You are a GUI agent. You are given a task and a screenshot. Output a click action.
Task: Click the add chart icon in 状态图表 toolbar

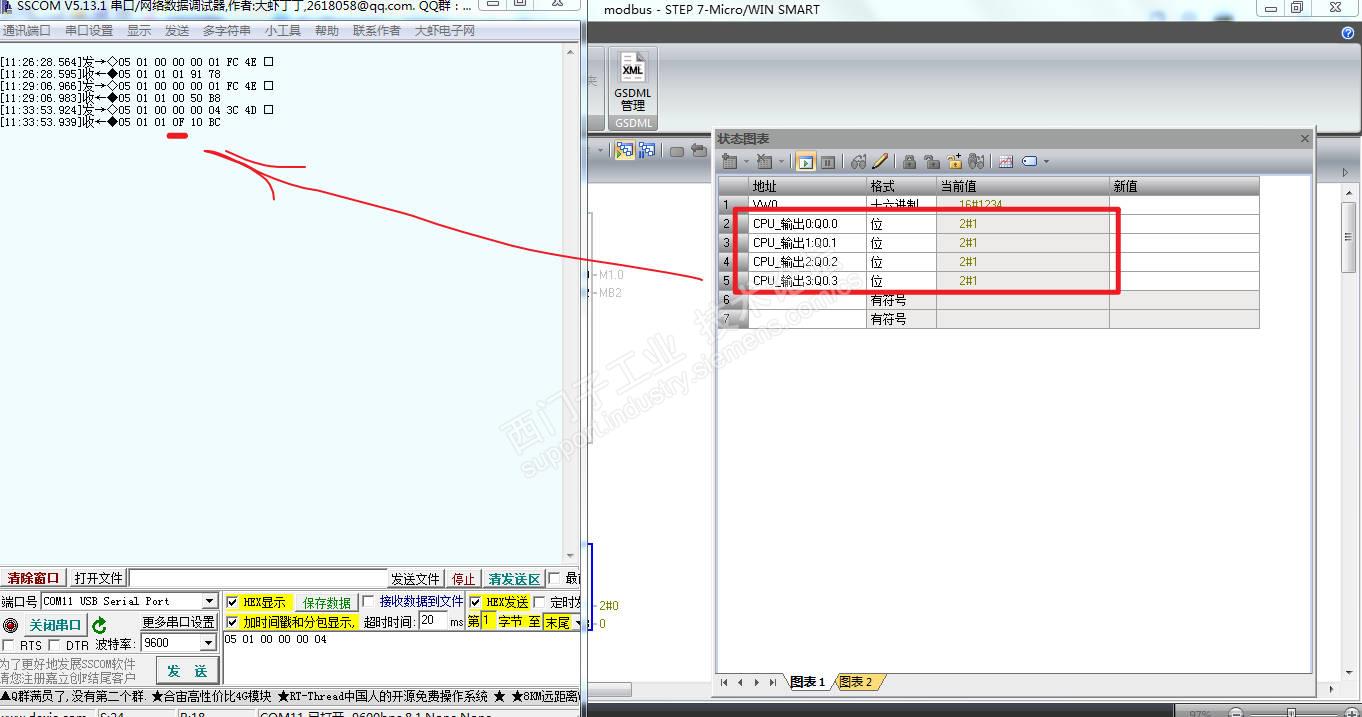click(729, 161)
